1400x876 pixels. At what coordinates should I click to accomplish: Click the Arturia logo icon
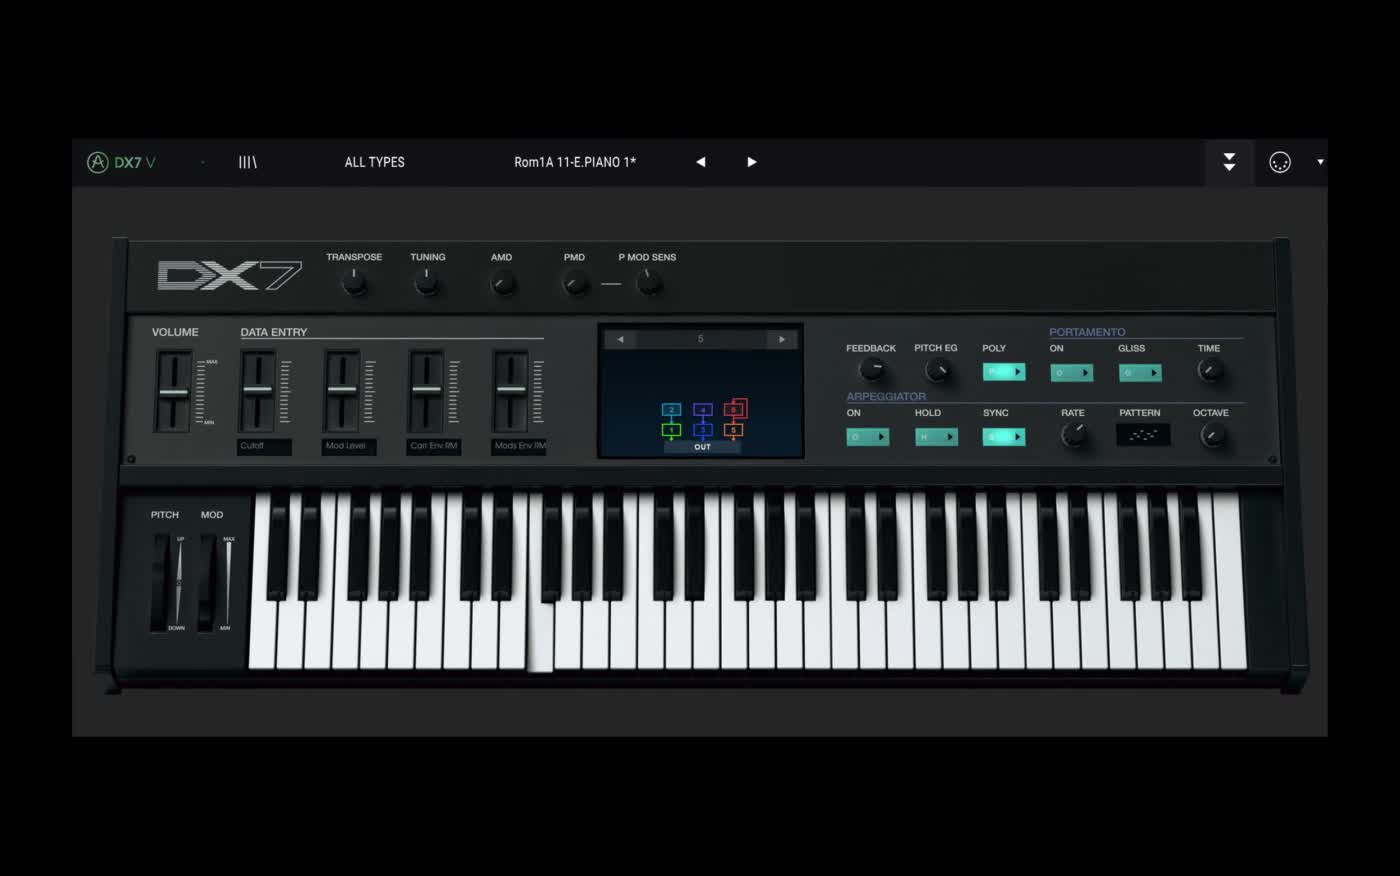[x=96, y=161]
